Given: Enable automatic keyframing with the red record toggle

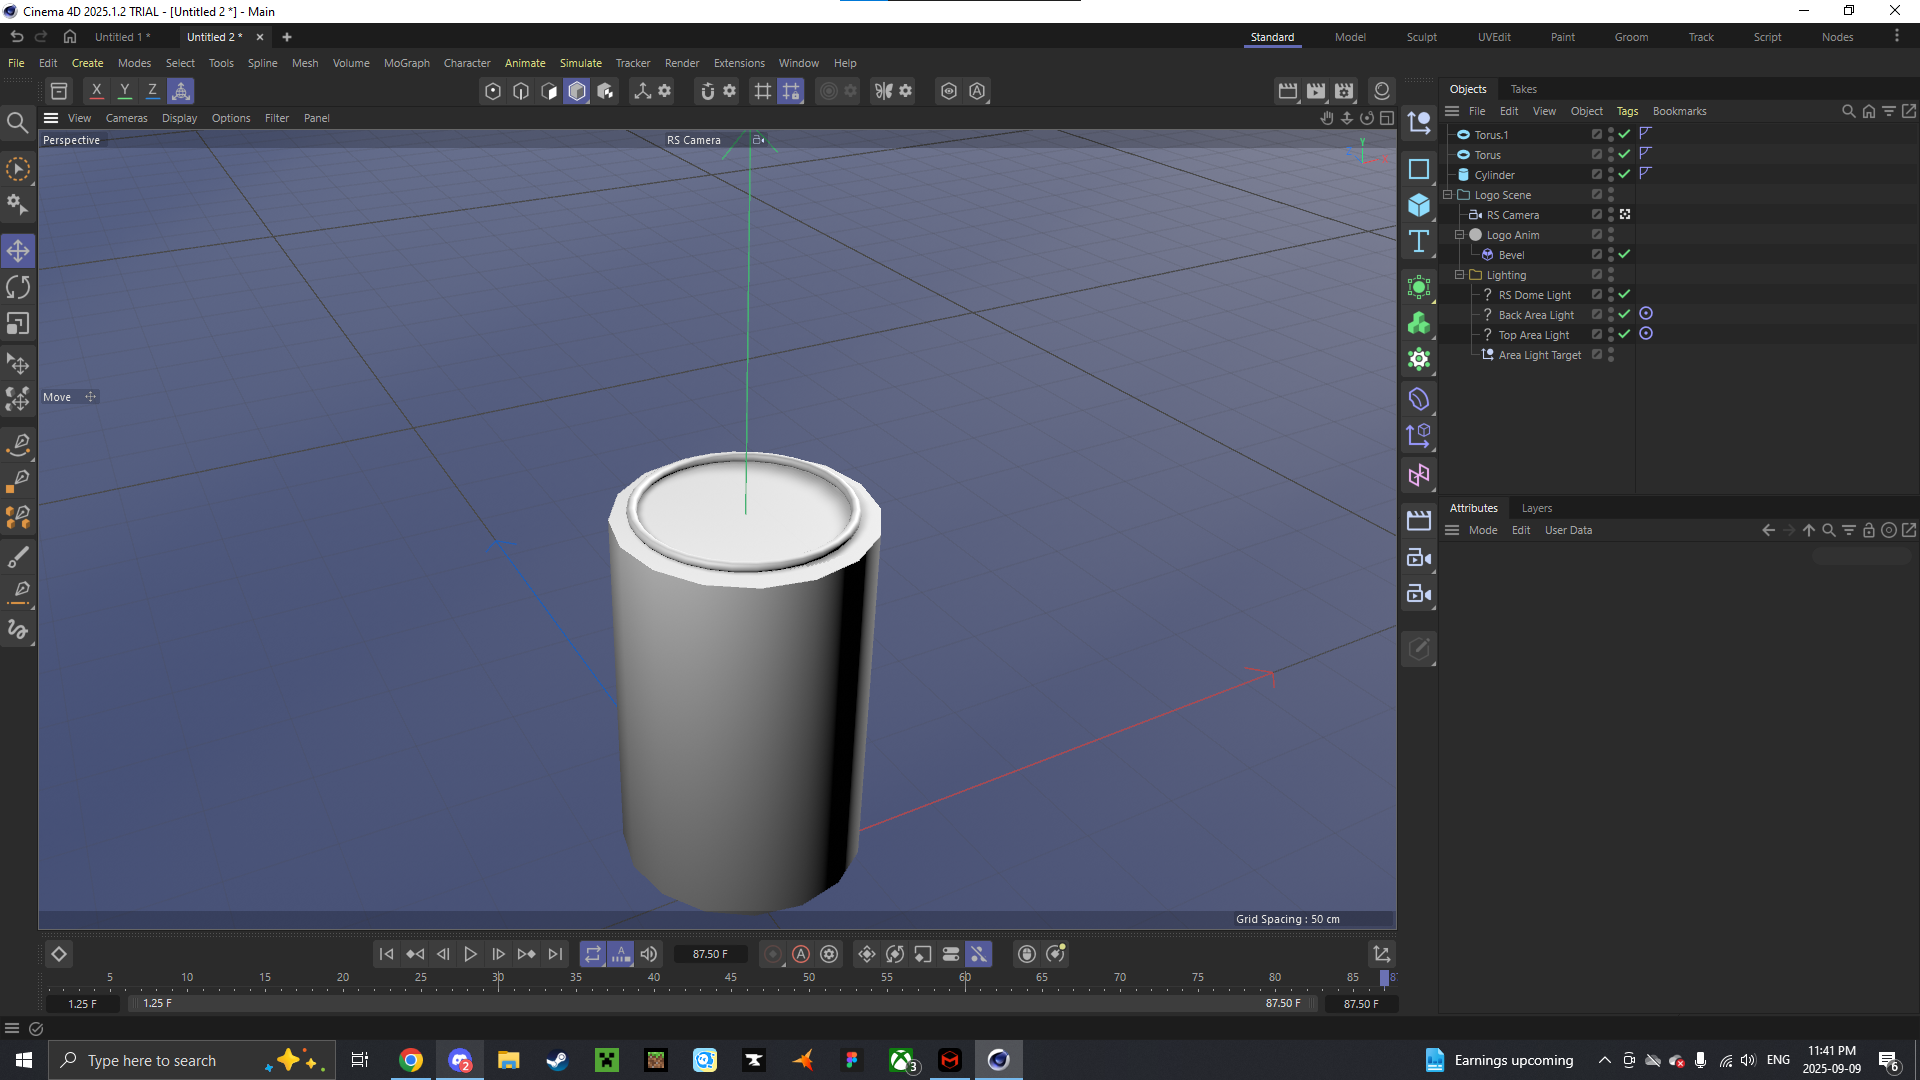Looking at the screenshot, I should 801,954.
